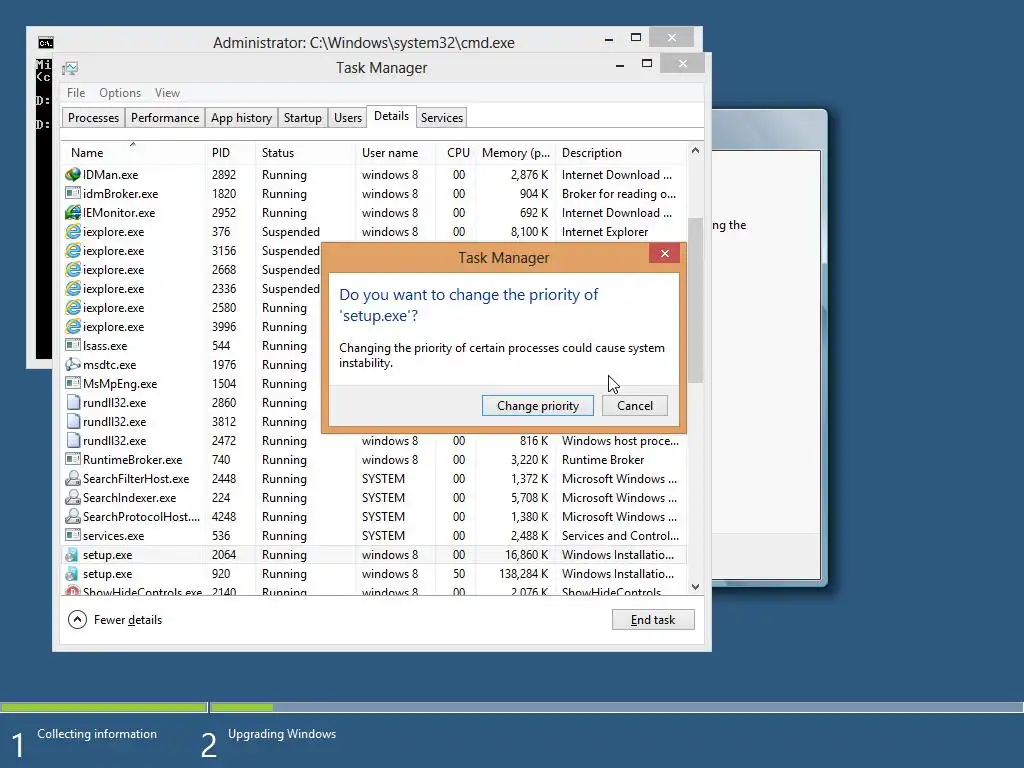Viewport: 1024px width, 768px height.
Task: Minimize the cmd.exe window
Action: pyautogui.click(x=609, y=39)
